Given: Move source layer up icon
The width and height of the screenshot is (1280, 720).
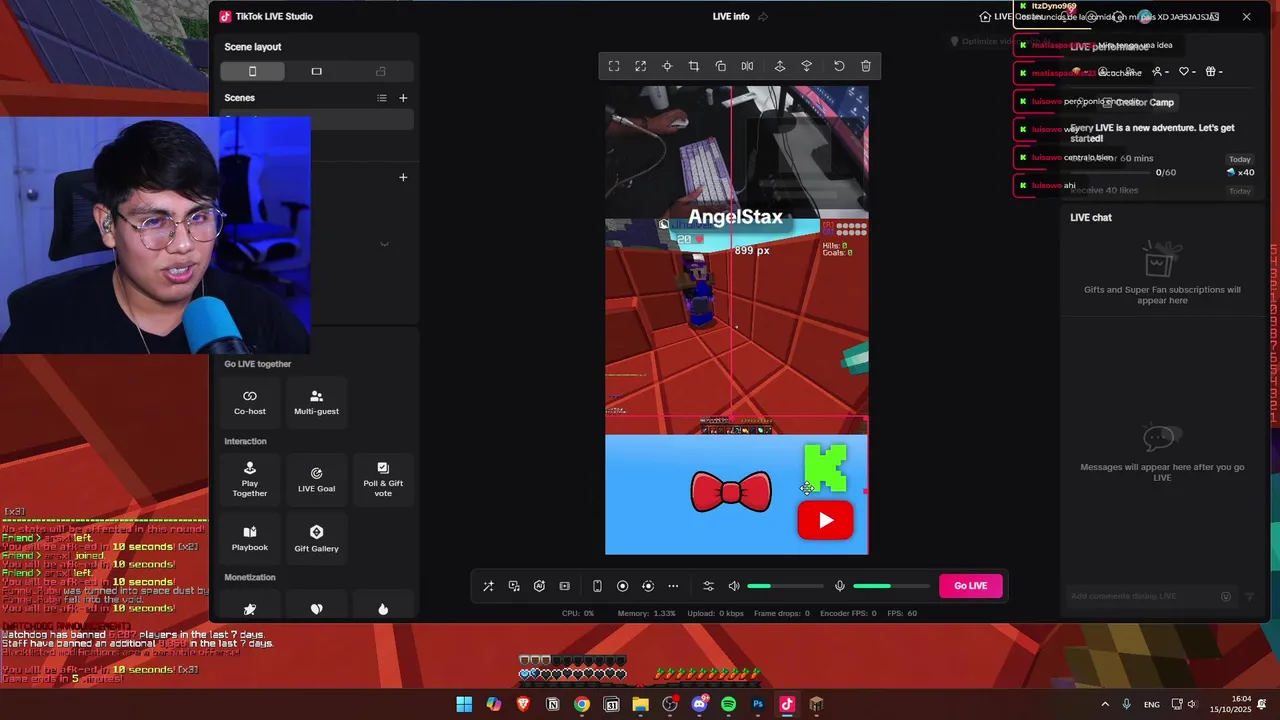Looking at the screenshot, I should (780, 66).
